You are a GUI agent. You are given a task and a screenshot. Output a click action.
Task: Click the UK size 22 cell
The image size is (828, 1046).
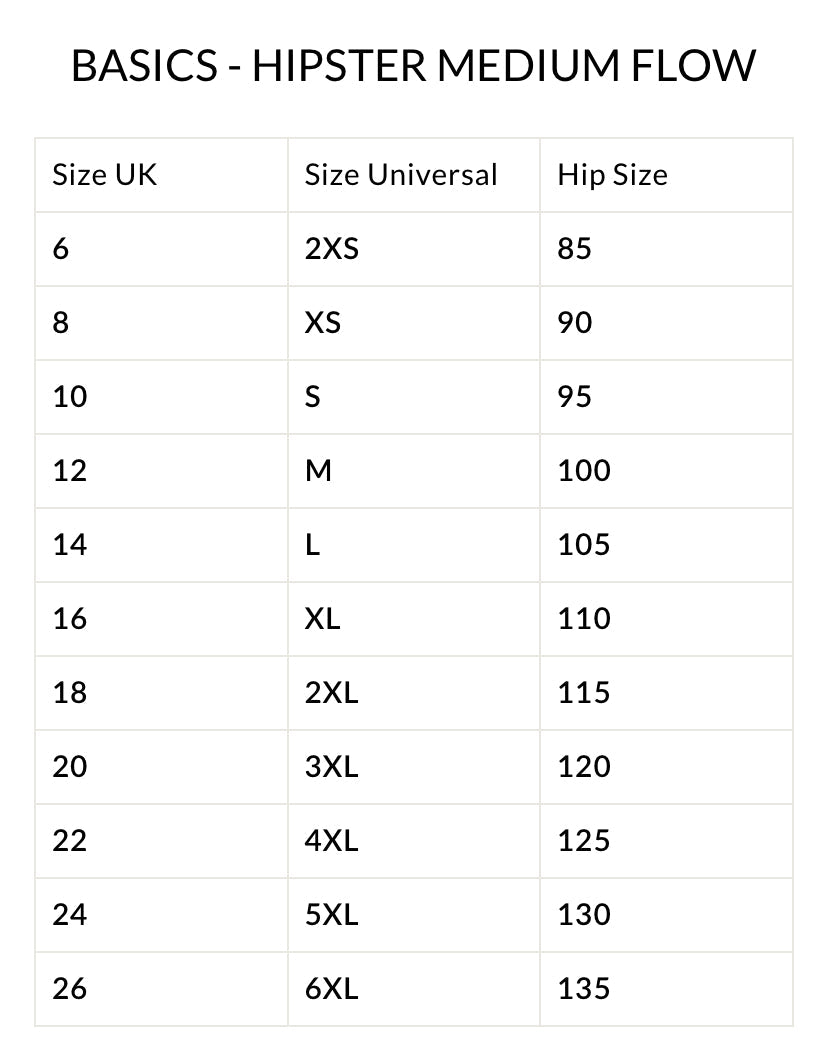70,841
